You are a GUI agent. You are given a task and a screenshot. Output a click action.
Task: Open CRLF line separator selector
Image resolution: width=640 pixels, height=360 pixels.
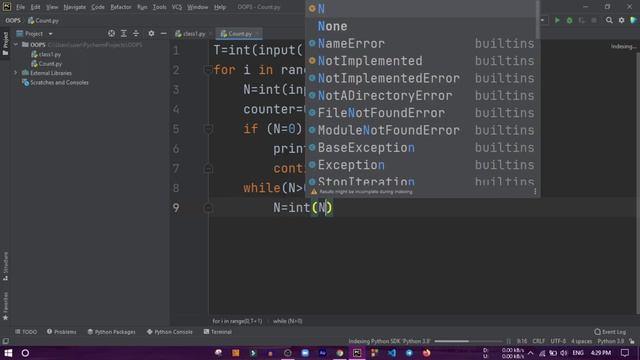pyautogui.click(x=538, y=341)
